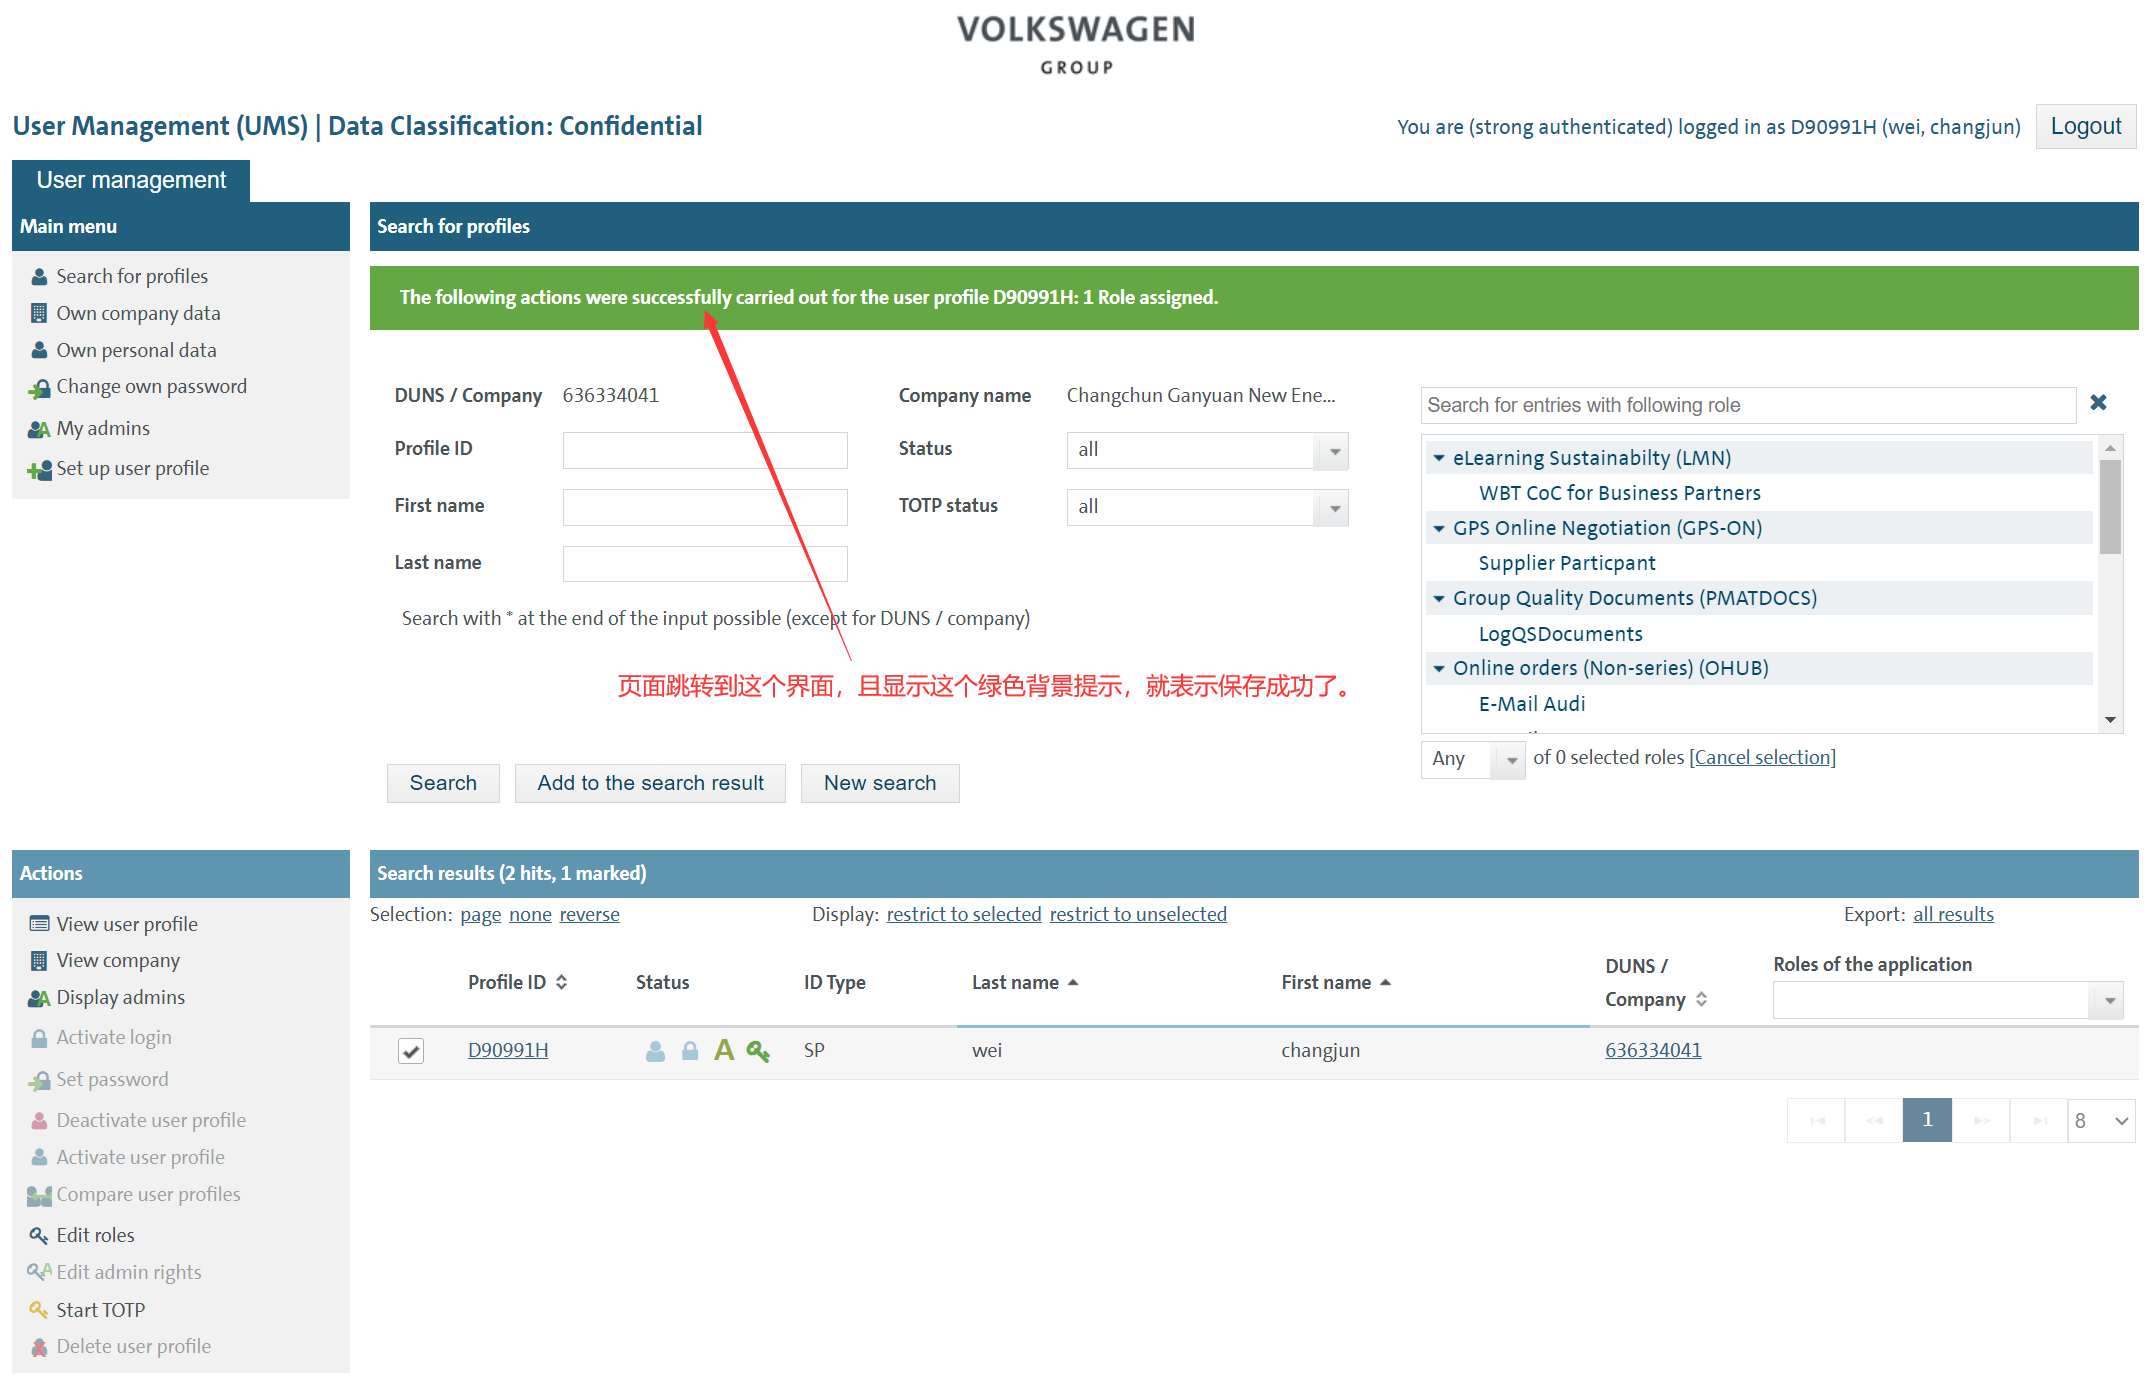
Task: Open profile D90991H link
Action: coord(508,1051)
